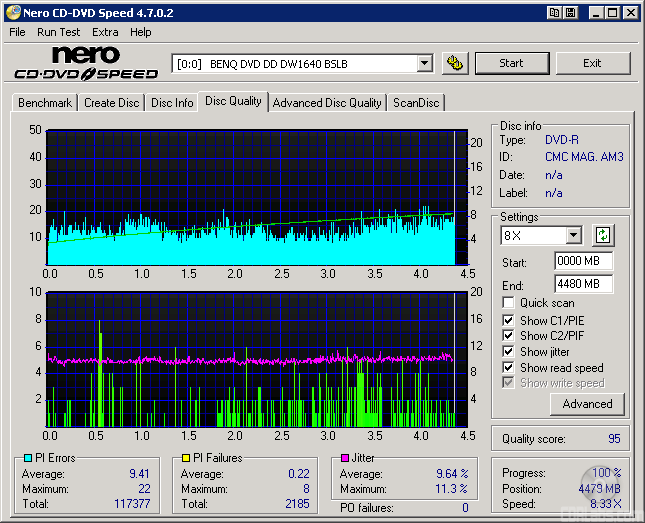
Task: Disable Show read speed checkbox
Action: [x=509, y=368]
